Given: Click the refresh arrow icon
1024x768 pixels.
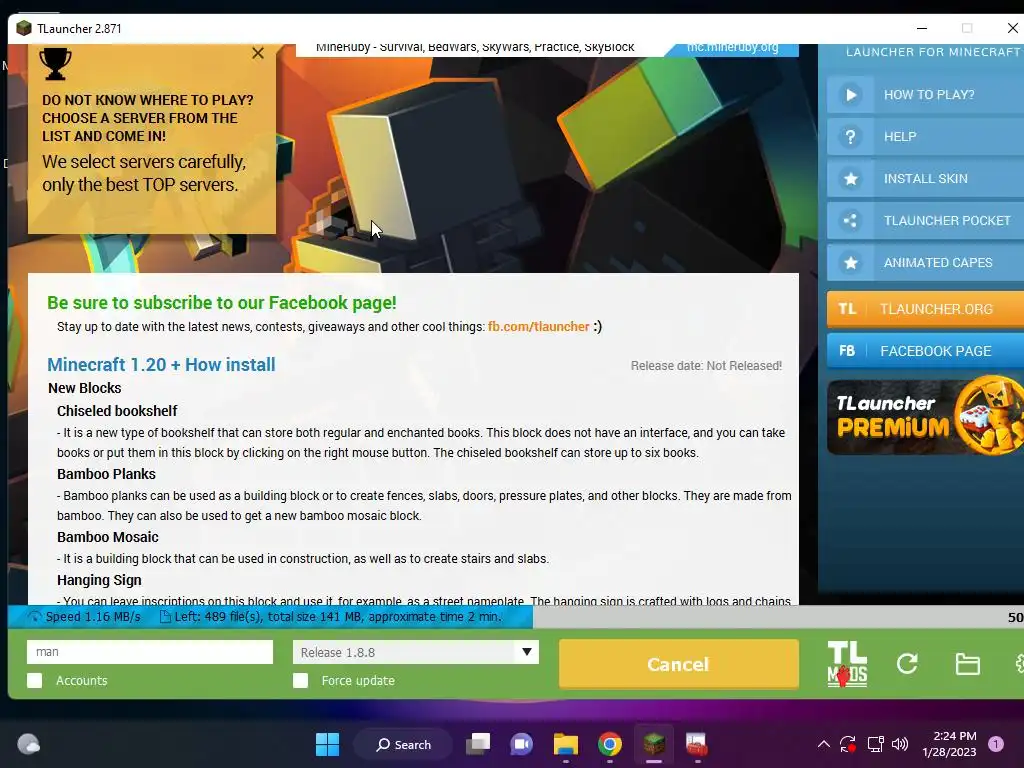Looking at the screenshot, I should 907,664.
